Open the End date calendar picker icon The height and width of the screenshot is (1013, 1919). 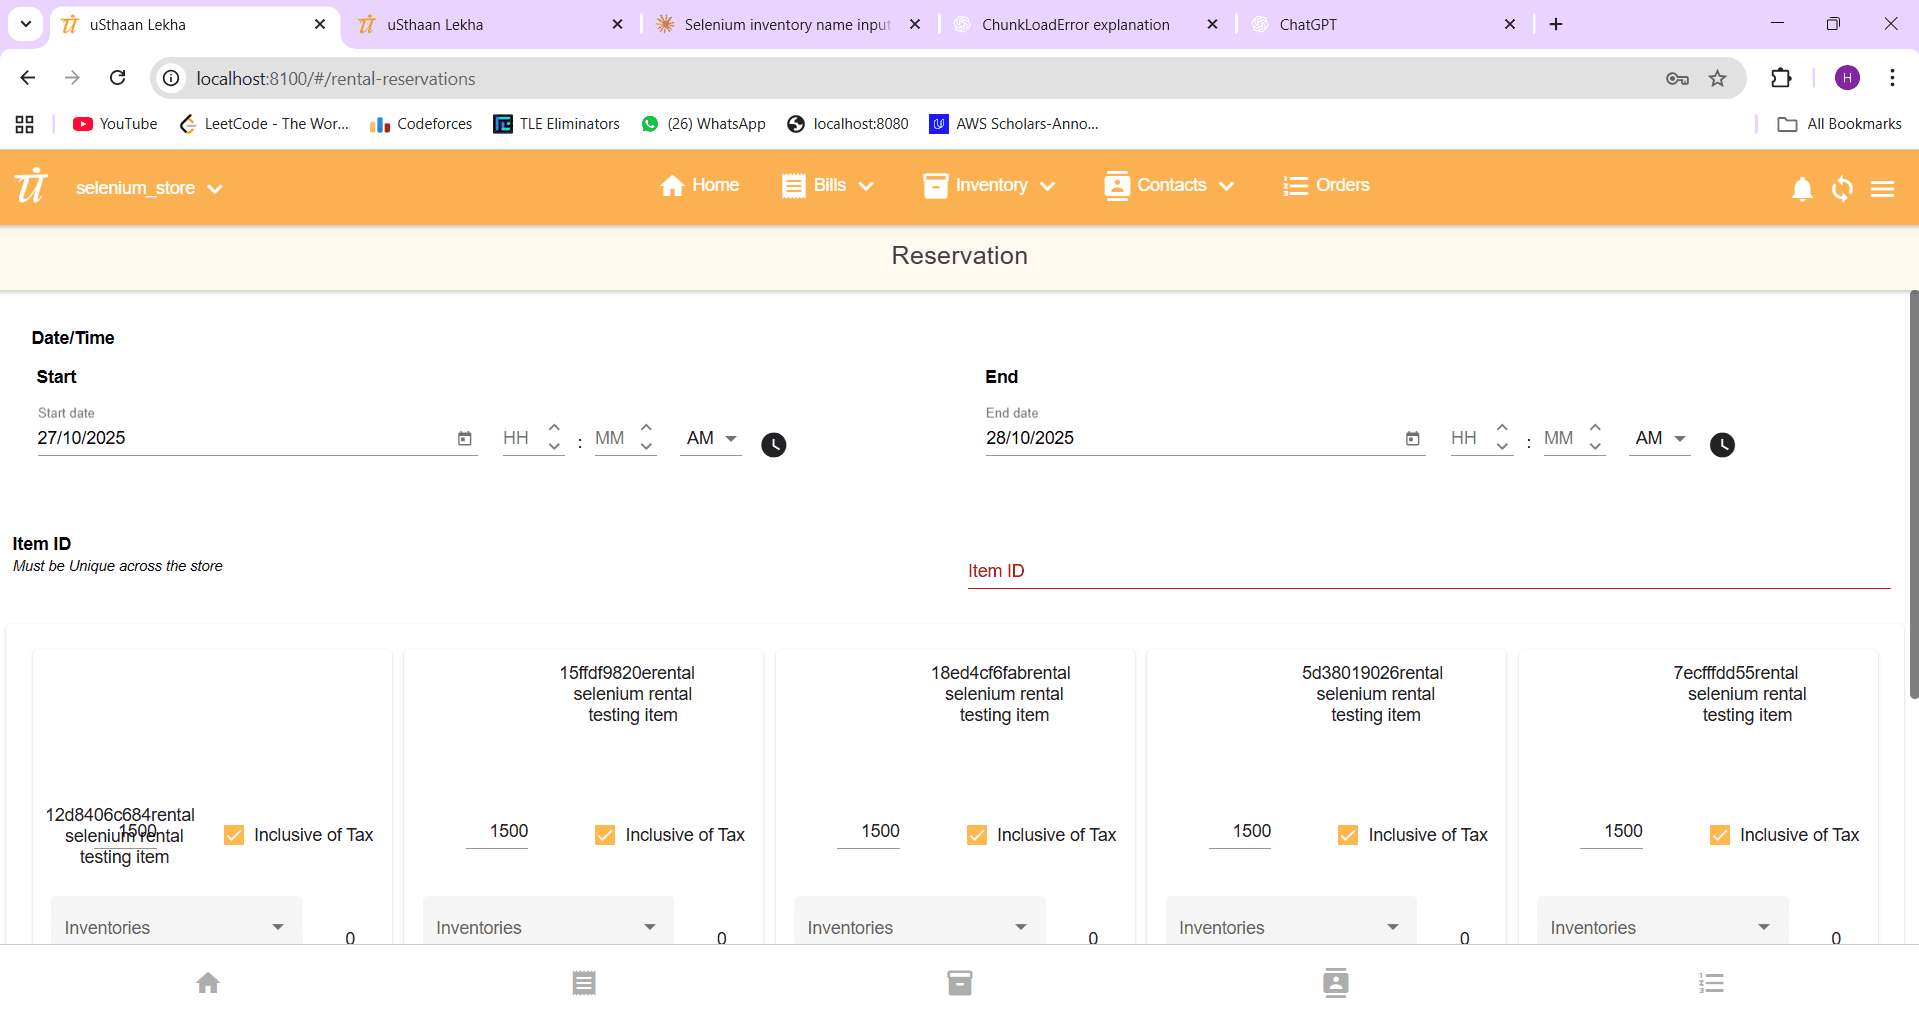tap(1412, 439)
